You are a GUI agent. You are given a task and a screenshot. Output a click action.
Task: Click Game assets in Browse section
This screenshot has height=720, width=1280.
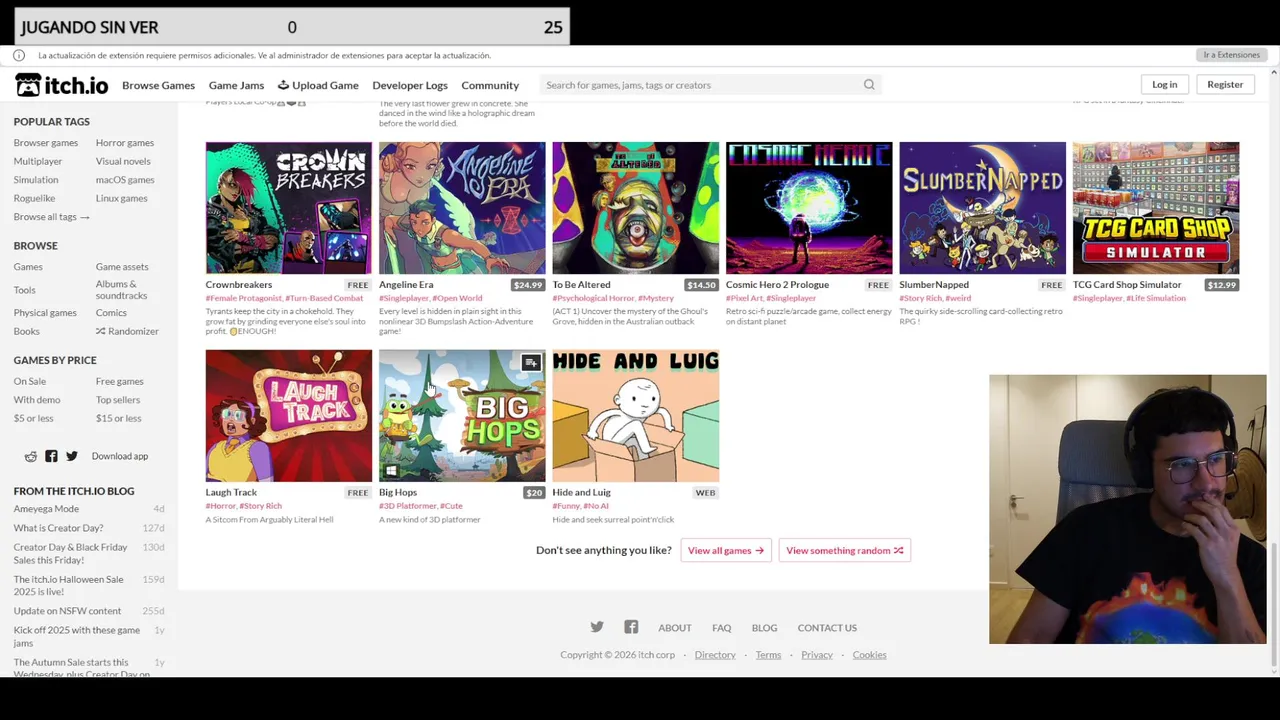tap(122, 267)
